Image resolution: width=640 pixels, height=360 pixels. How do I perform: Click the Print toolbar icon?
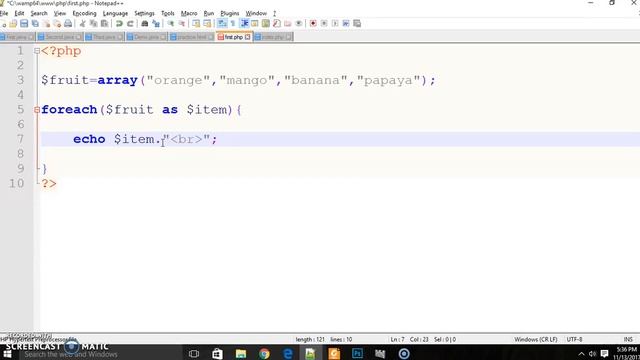coord(68,24)
